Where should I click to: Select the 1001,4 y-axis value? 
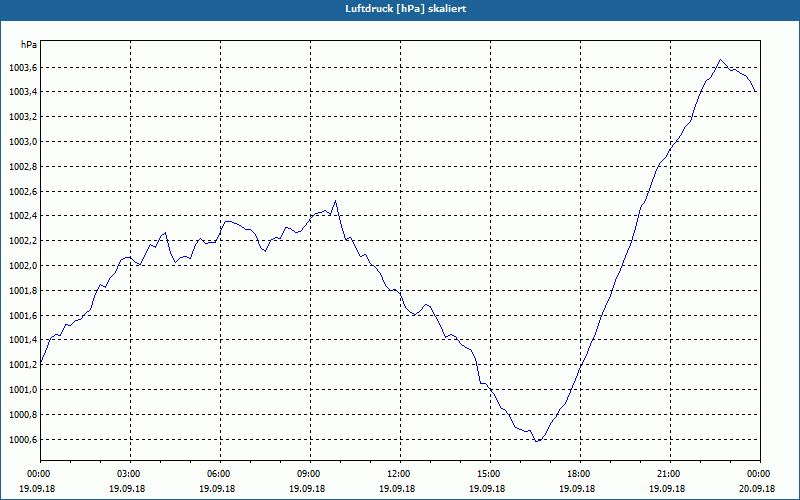coord(23,340)
